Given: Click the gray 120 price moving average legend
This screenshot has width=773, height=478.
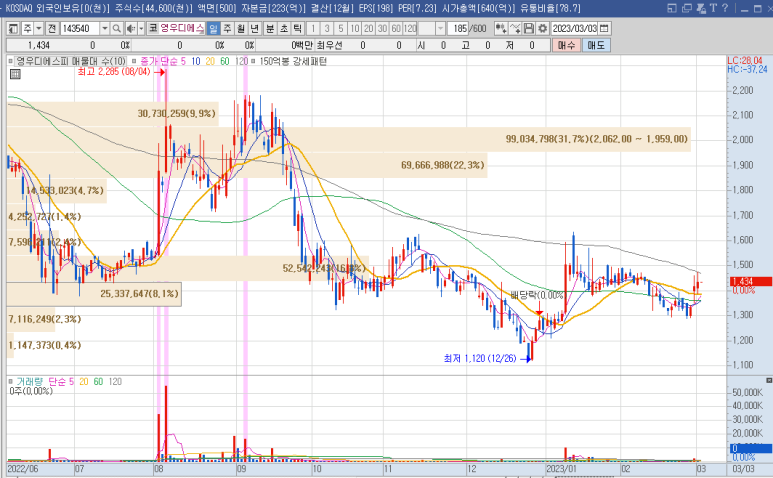Looking at the screenshot, I should pyautogui.click(x=242, y=61).
